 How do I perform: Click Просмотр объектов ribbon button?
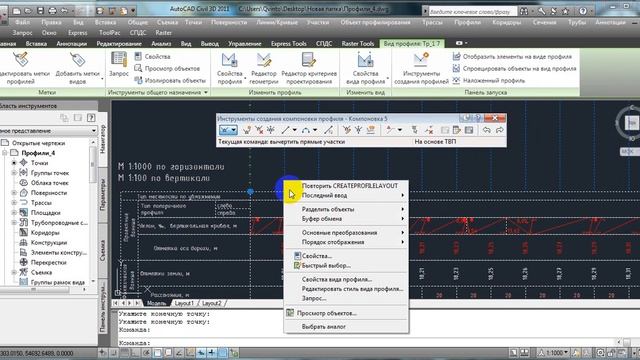pos(167,69)
